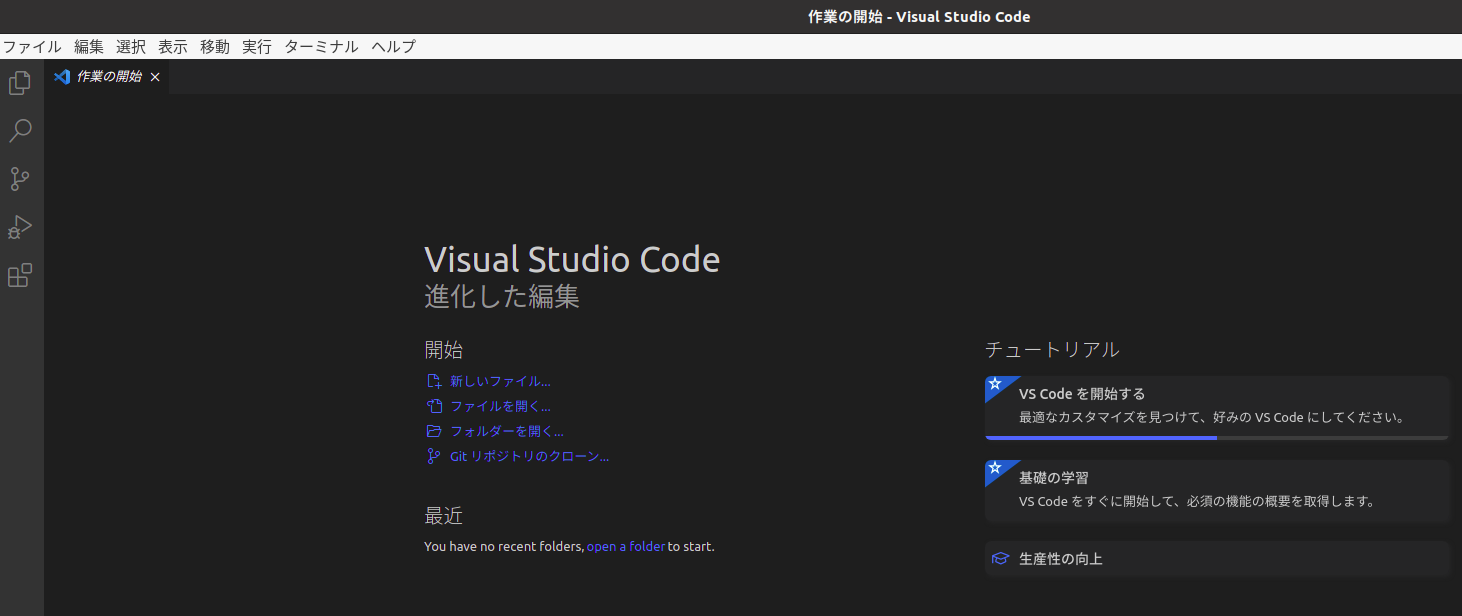Close the 作業の開始 tab
Screen dimensions: 1462x616
pyautogui.click(x=155, y=76)
